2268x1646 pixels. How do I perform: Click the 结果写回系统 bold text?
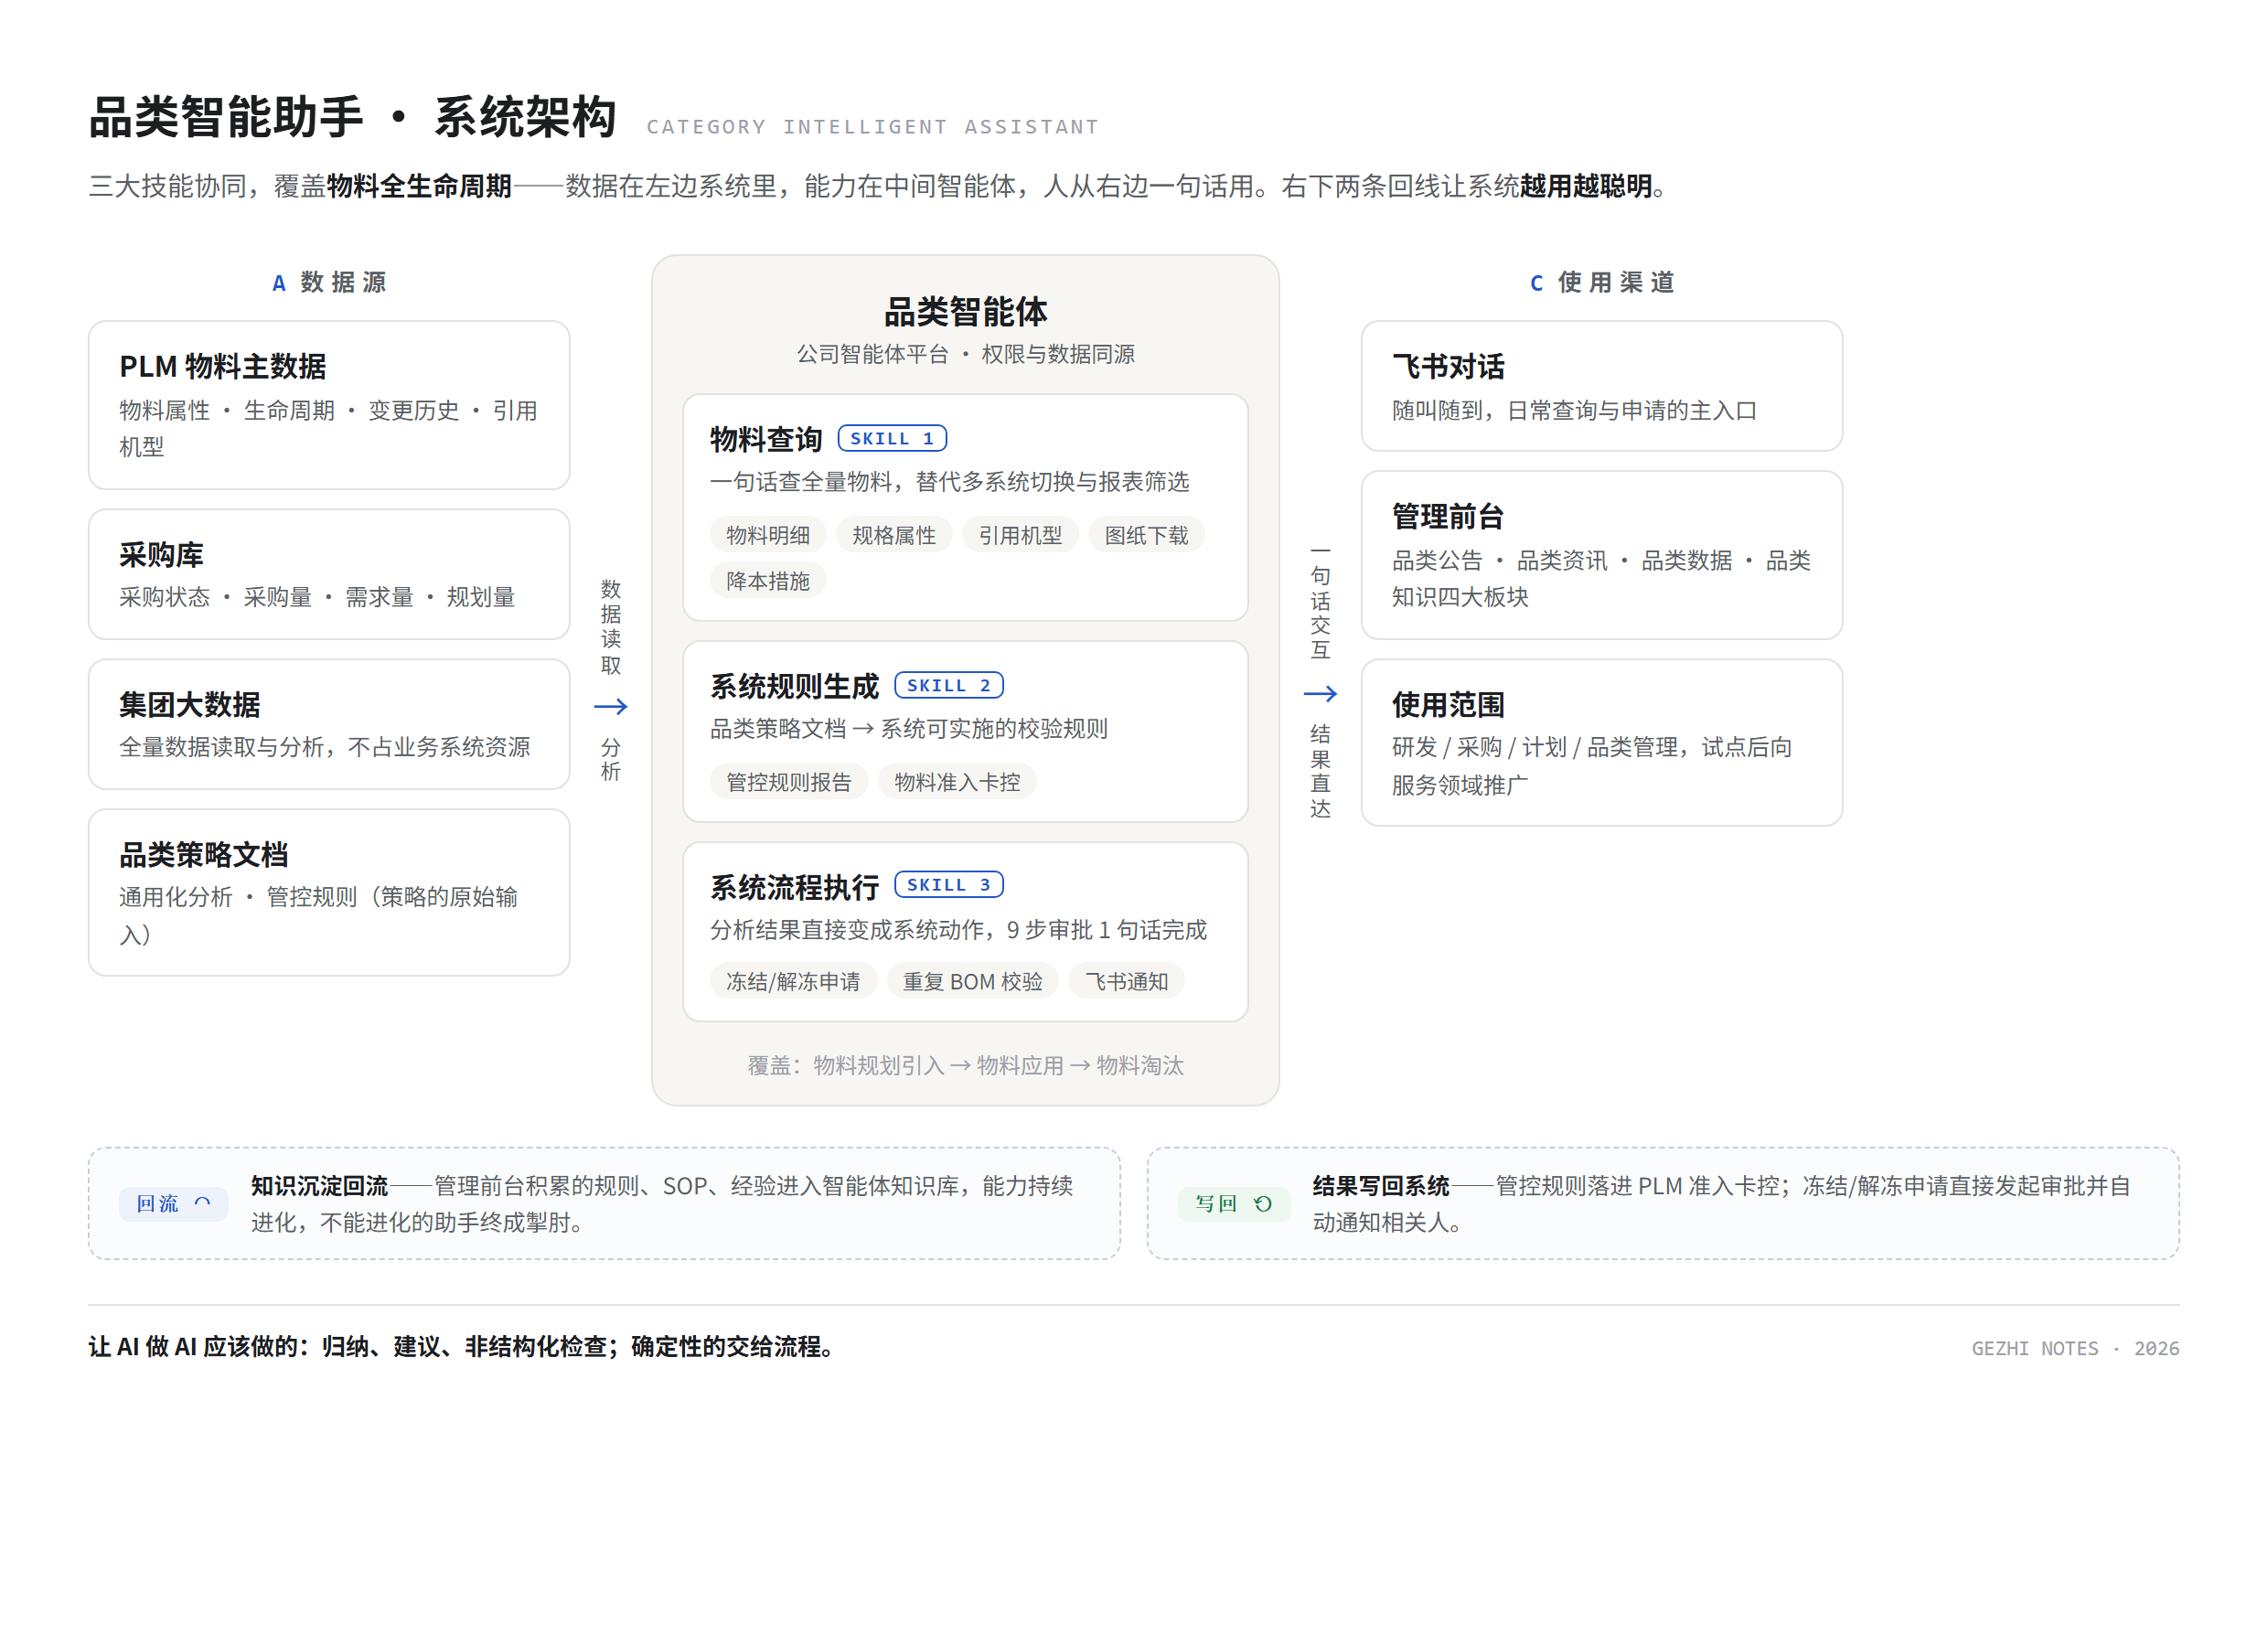[x=1380, y=1185]
